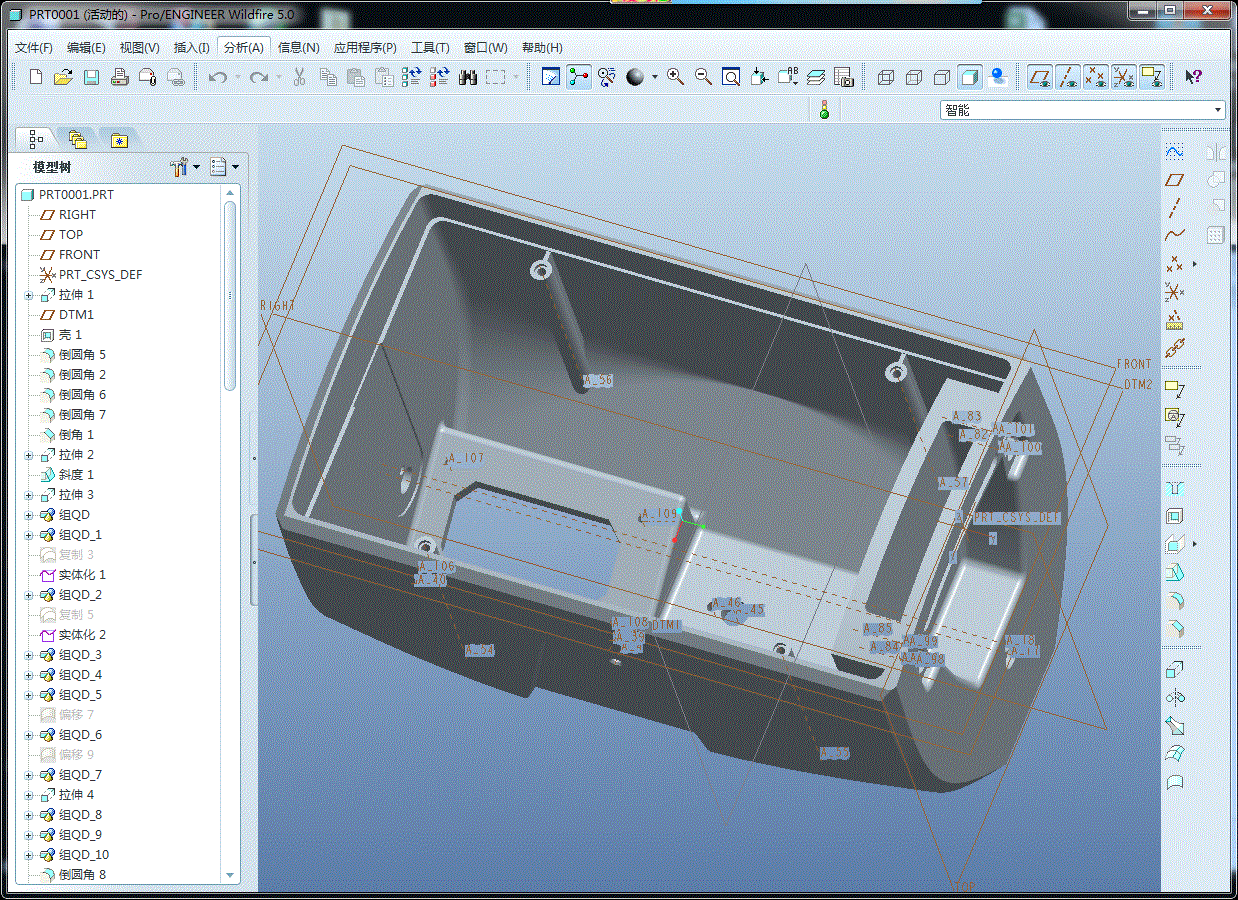Select the Extrude tool in right toolbar
Viewport: 1238px width, 900px height.
pyautogui.click(x=1175, y=670)
